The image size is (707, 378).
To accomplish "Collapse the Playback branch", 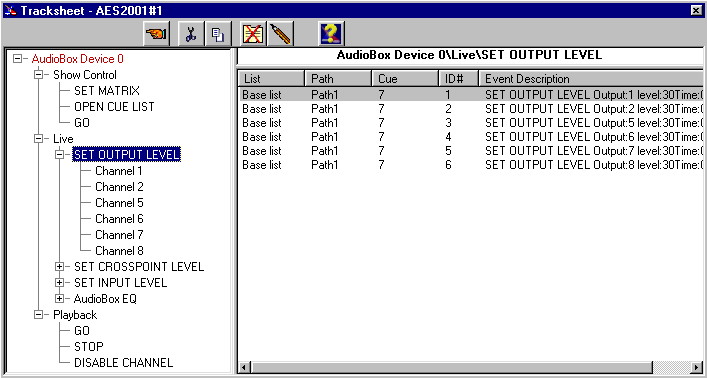I will (38, 315).
